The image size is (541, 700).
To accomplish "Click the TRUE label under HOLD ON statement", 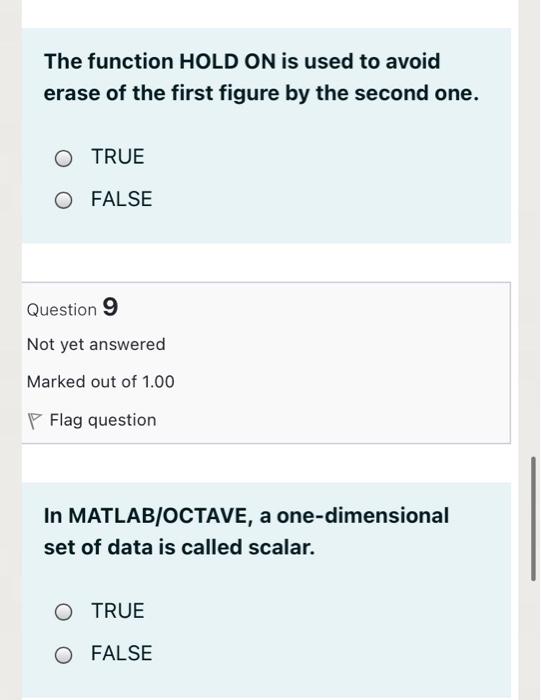I will pyautogui.click(x=118, y=157).
